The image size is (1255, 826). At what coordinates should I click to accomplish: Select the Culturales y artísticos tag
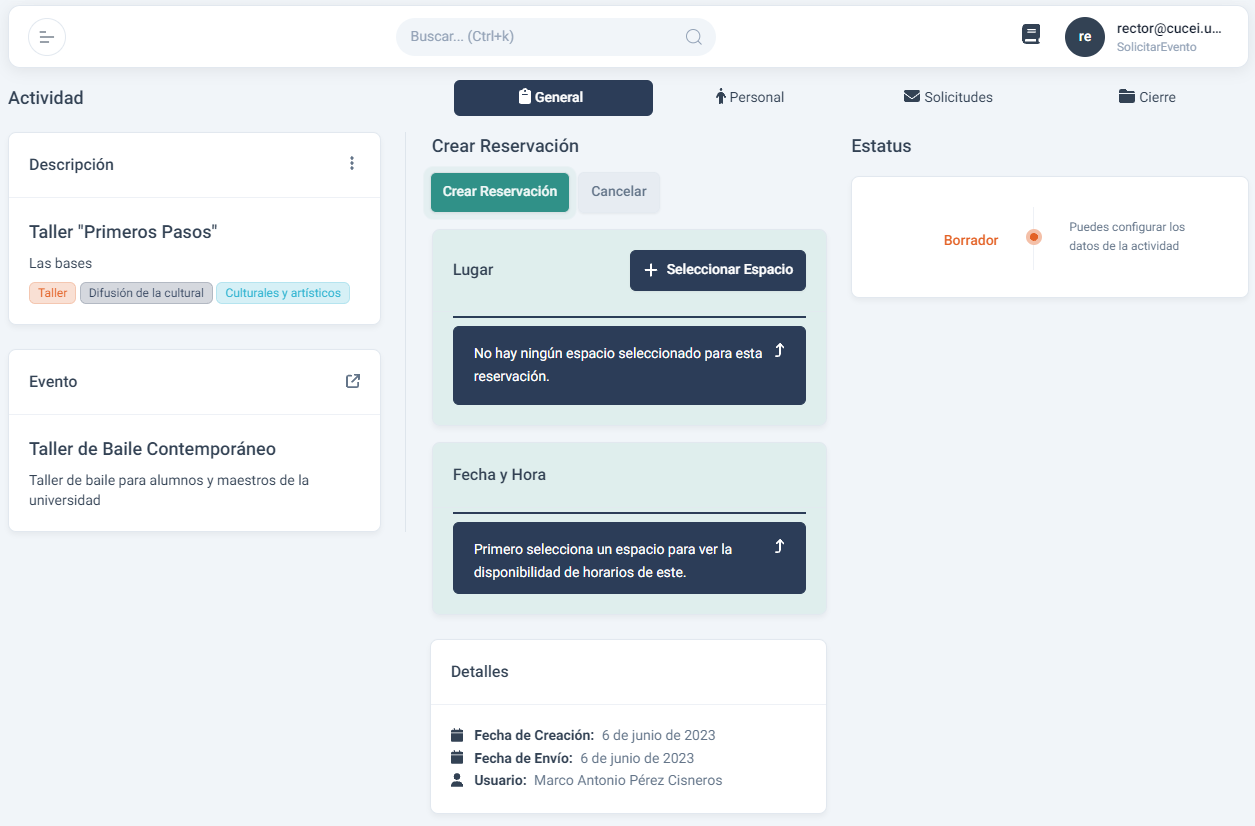tap(283, 293)
